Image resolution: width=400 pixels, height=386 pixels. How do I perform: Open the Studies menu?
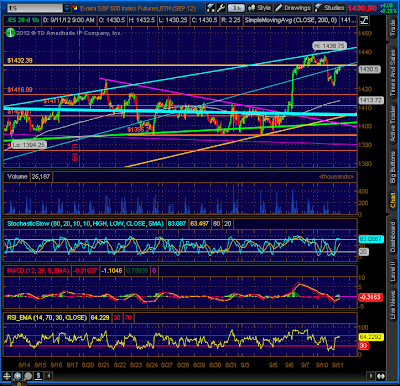click(330, 8)
